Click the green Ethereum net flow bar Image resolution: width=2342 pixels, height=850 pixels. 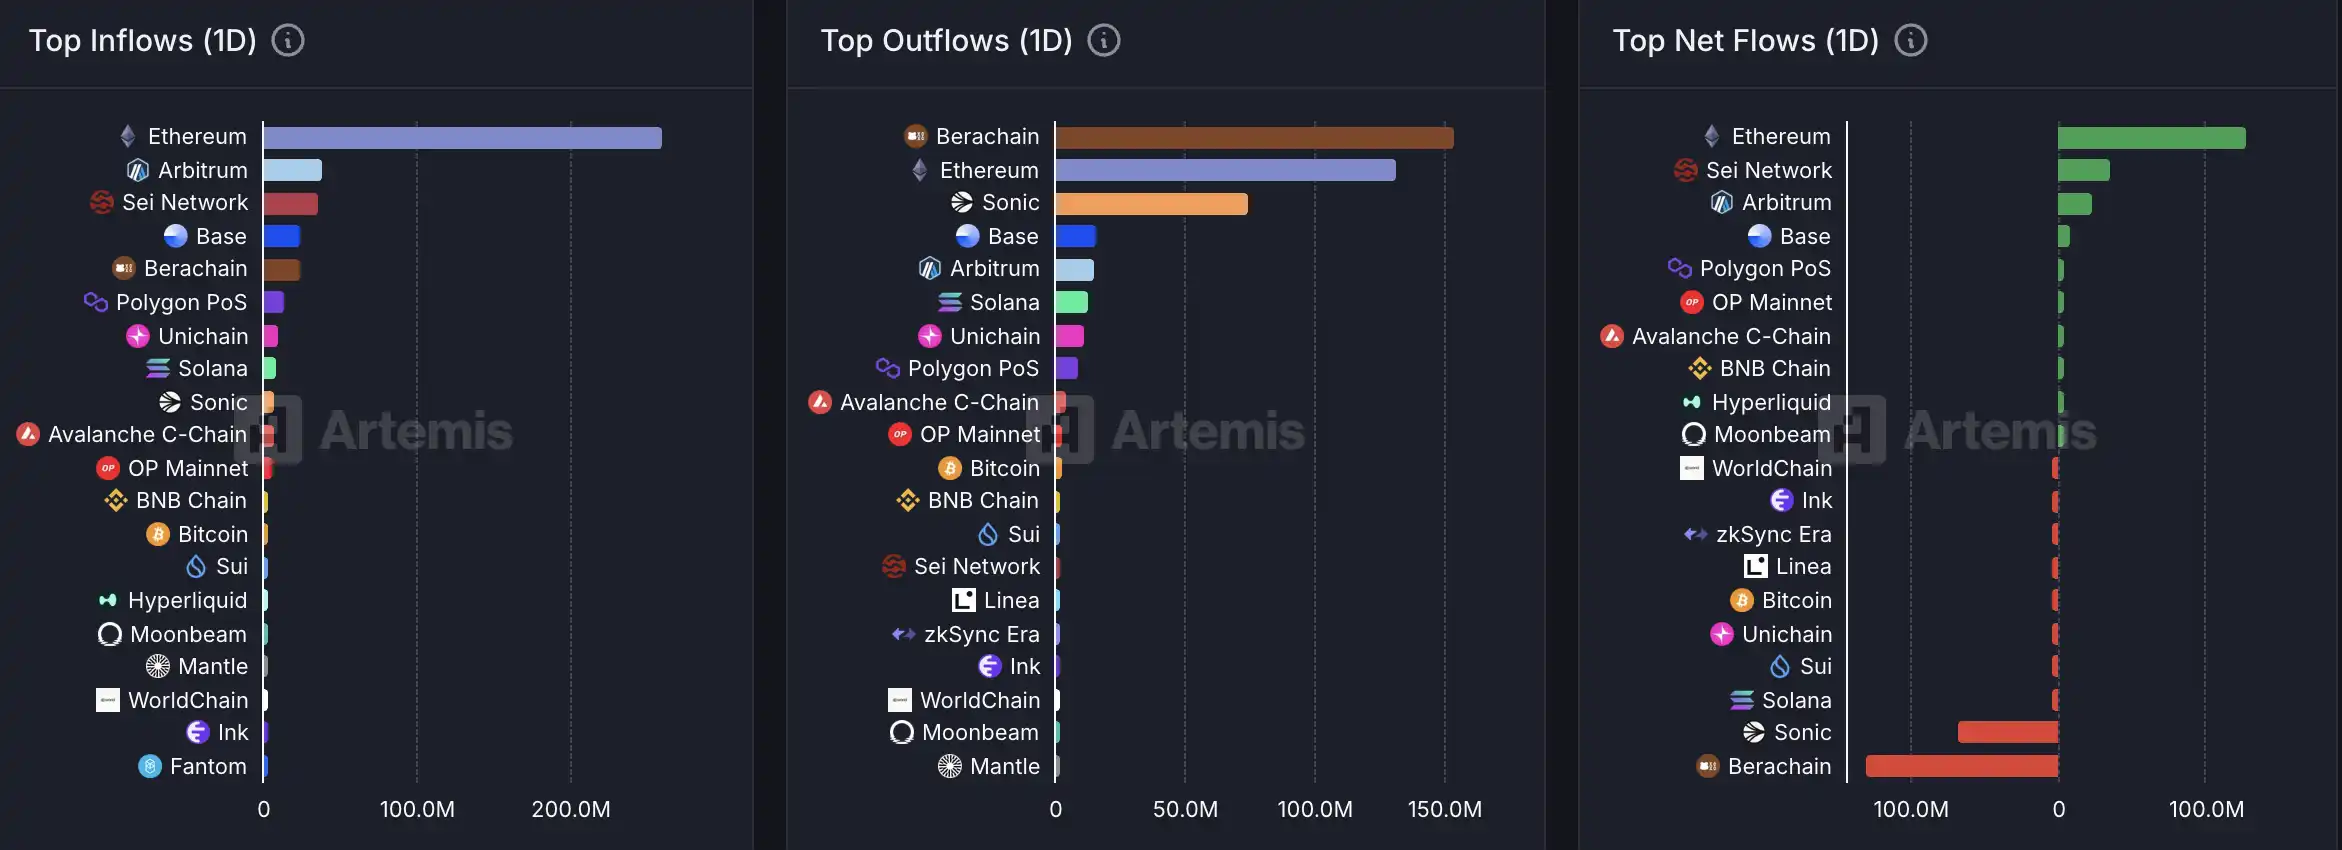(2151, 138)
